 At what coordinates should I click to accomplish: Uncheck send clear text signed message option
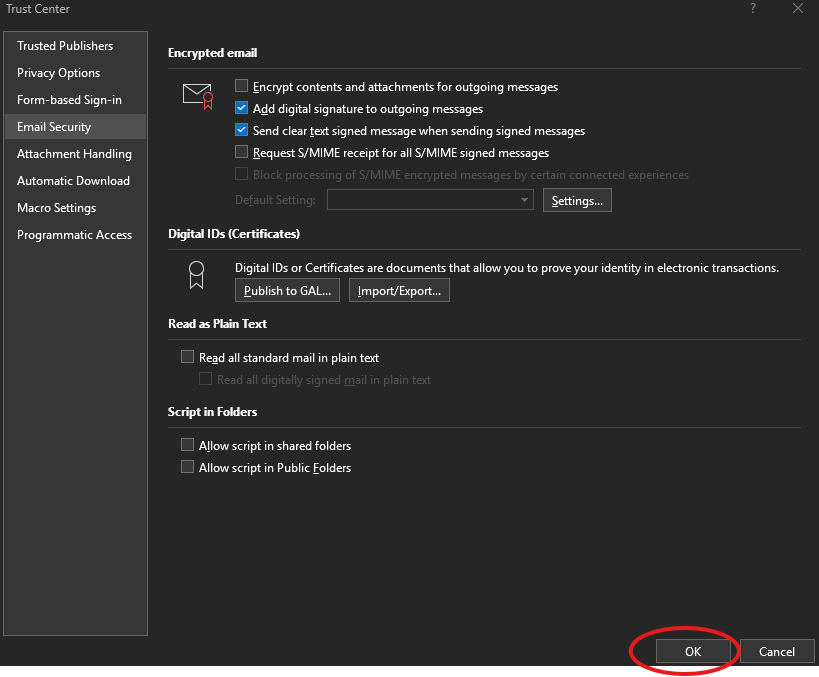[241, 129]
